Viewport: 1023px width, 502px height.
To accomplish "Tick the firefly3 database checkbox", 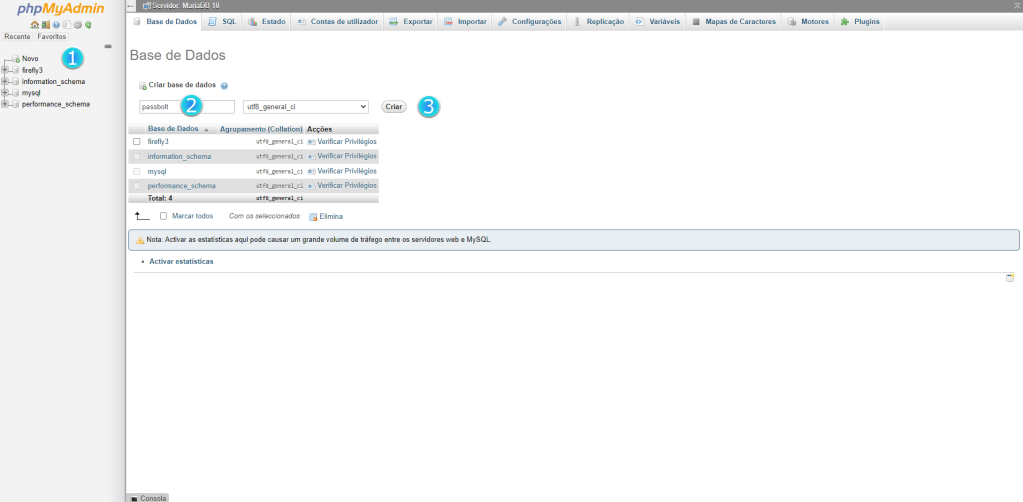I will 137,141.
